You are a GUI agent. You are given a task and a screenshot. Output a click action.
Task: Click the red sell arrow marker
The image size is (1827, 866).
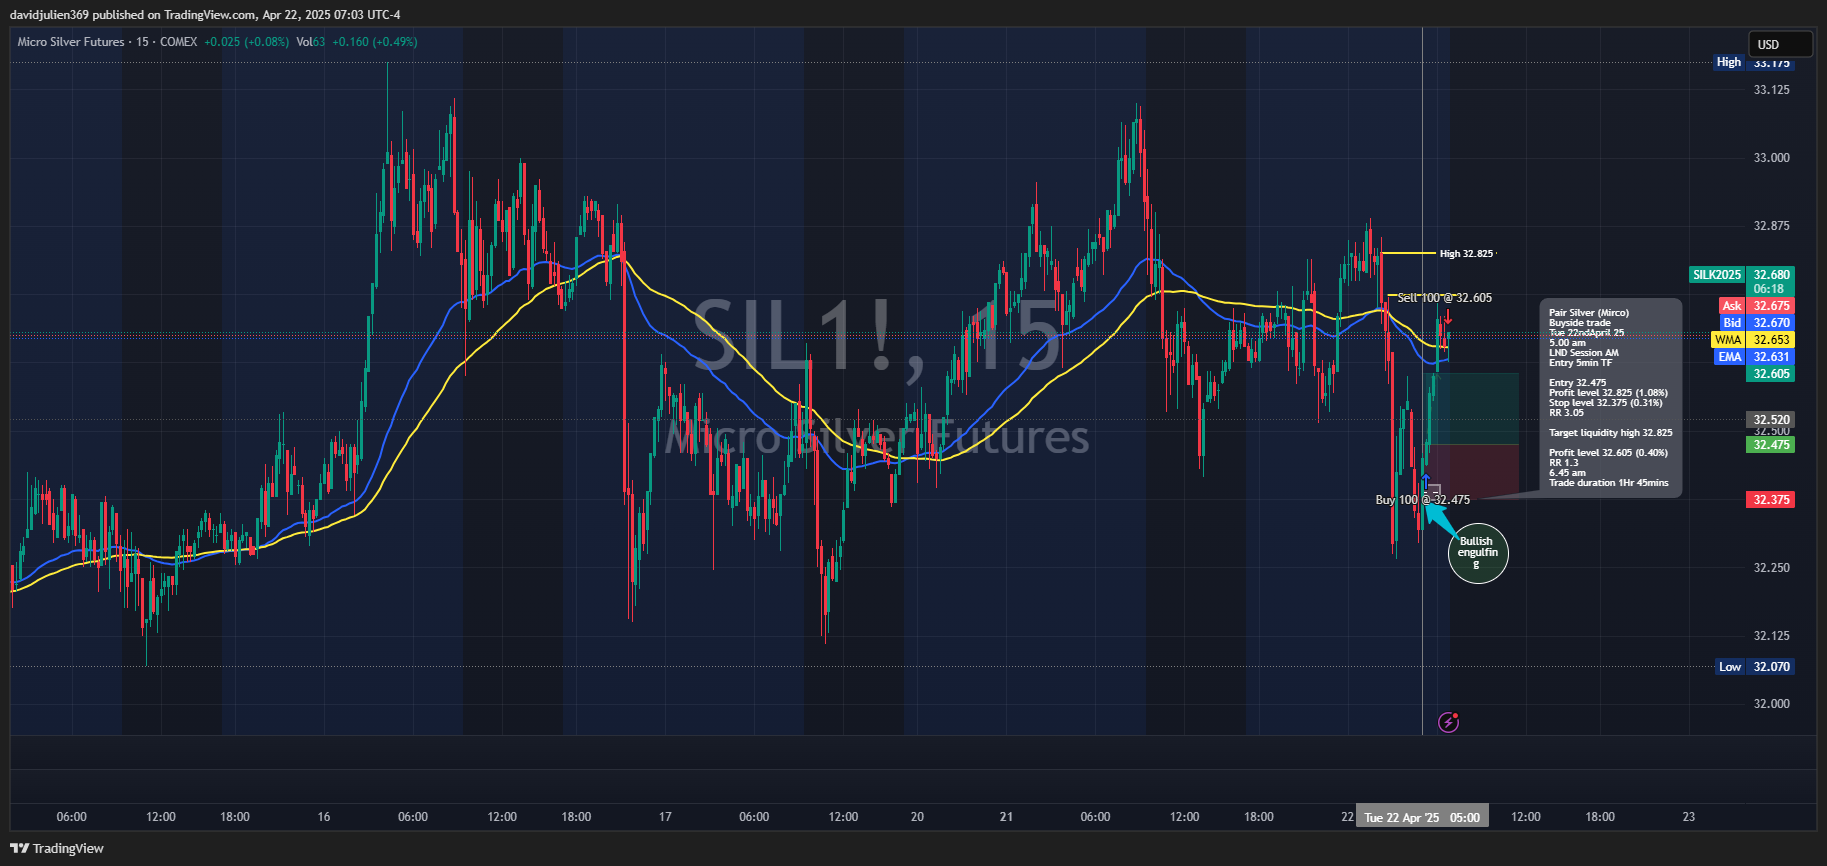pyautogui.click(x=1447, y=318)
